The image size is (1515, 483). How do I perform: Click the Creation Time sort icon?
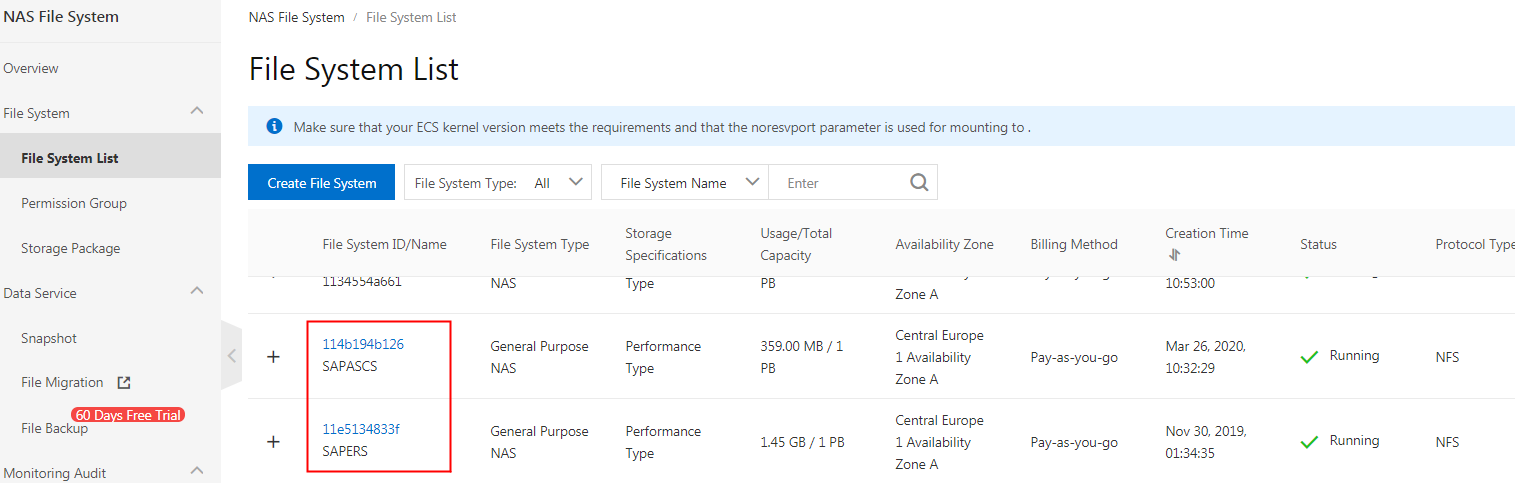(x=1174, y=255)
